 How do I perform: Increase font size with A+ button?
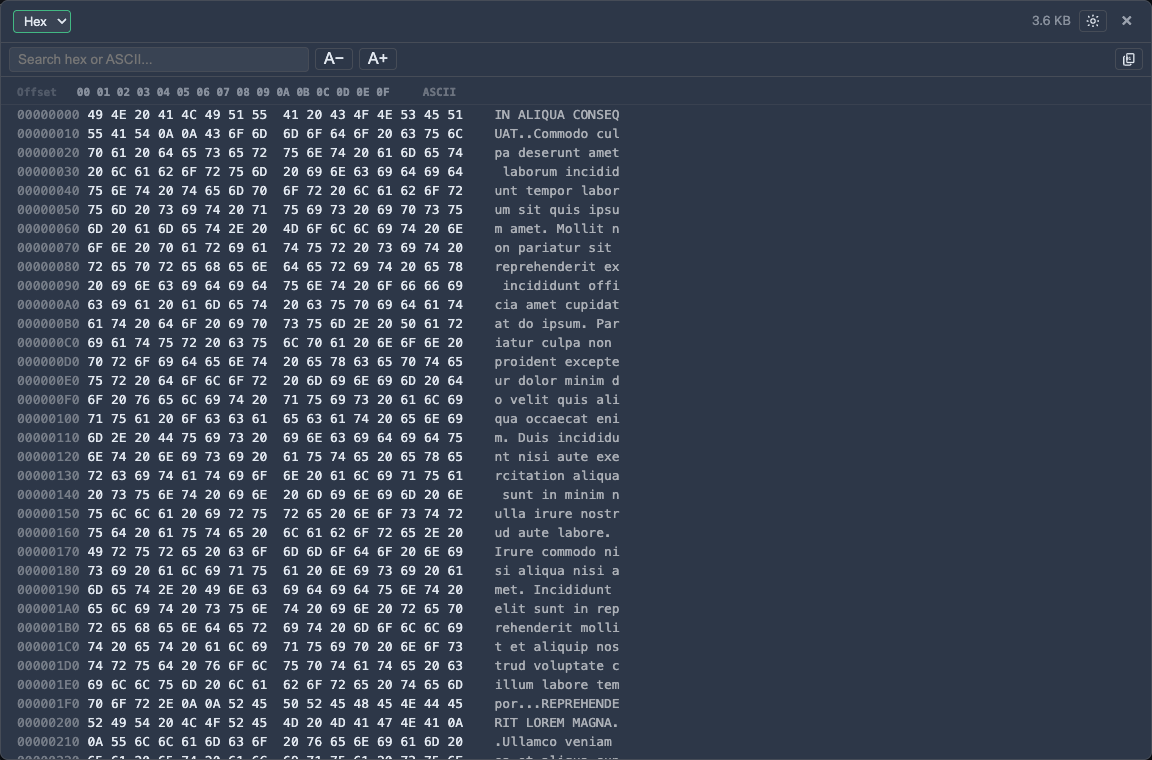point(378,59)
